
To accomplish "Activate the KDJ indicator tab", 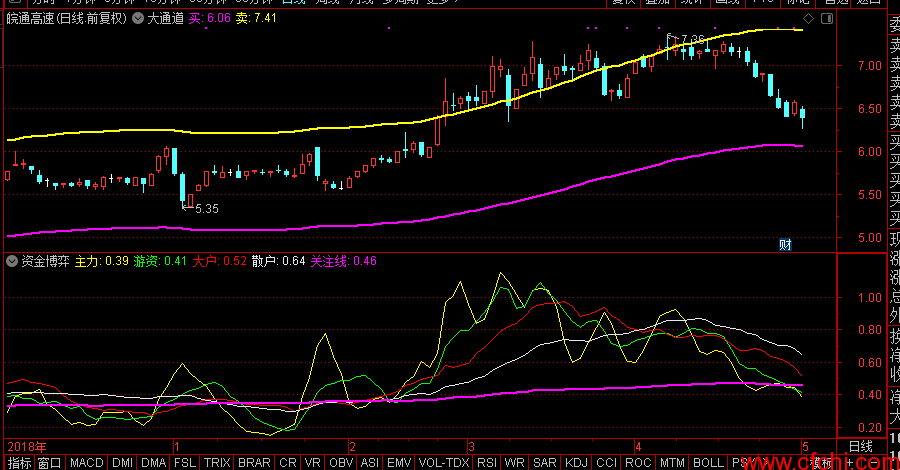I will point(576,463).
